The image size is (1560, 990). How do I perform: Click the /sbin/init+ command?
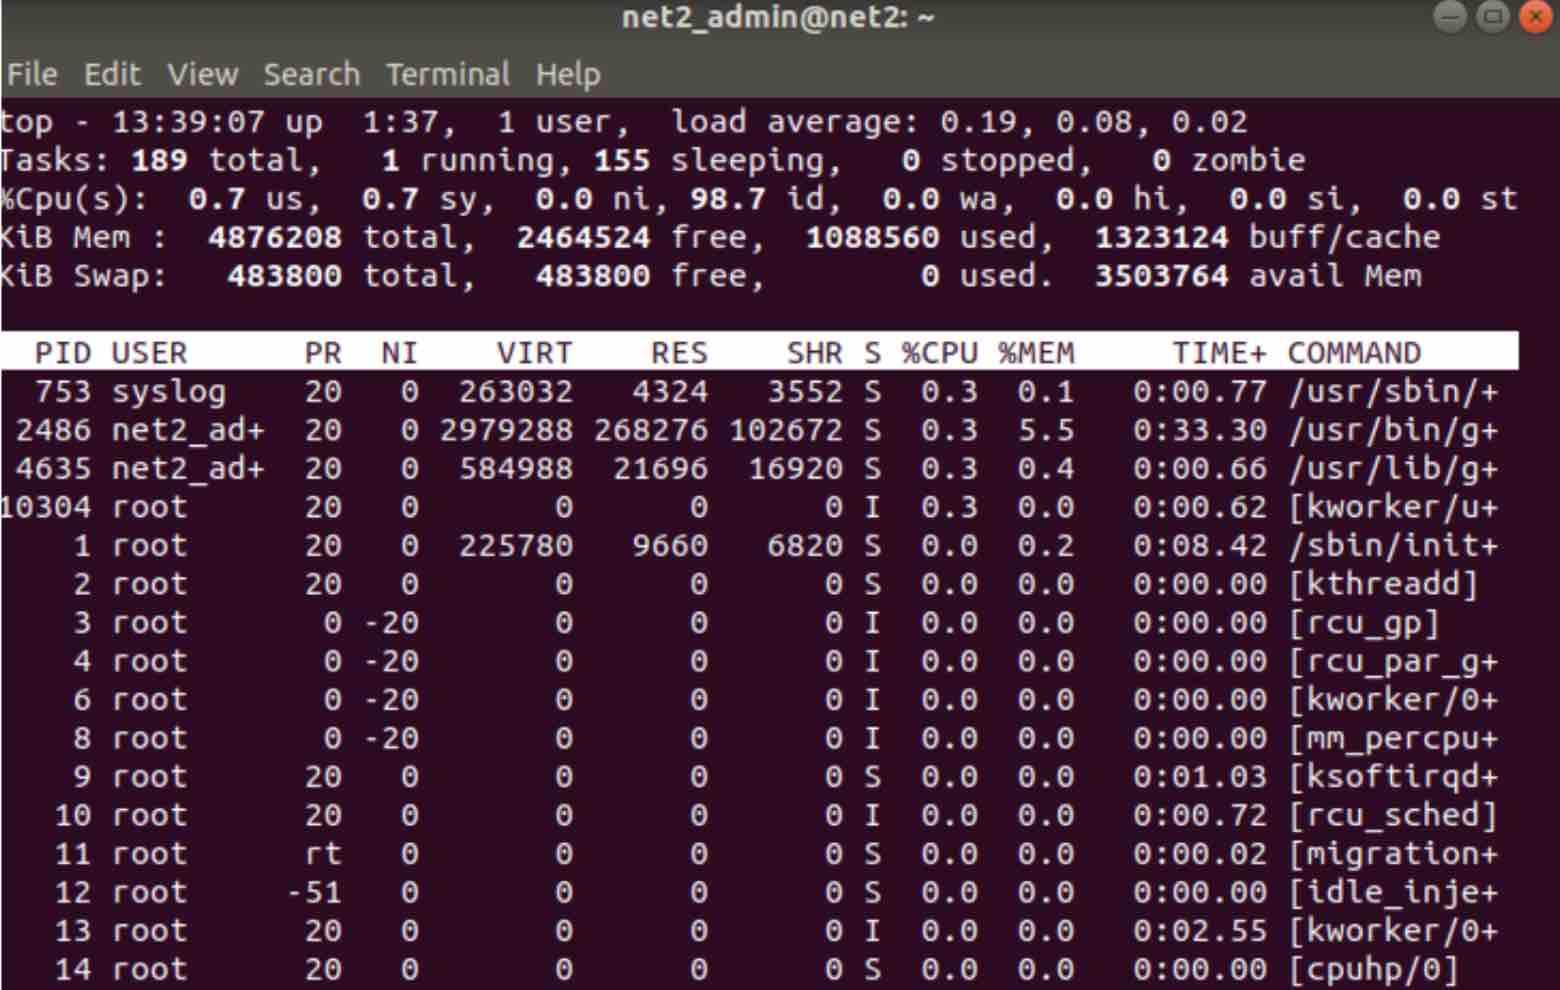pos(1393,546)
